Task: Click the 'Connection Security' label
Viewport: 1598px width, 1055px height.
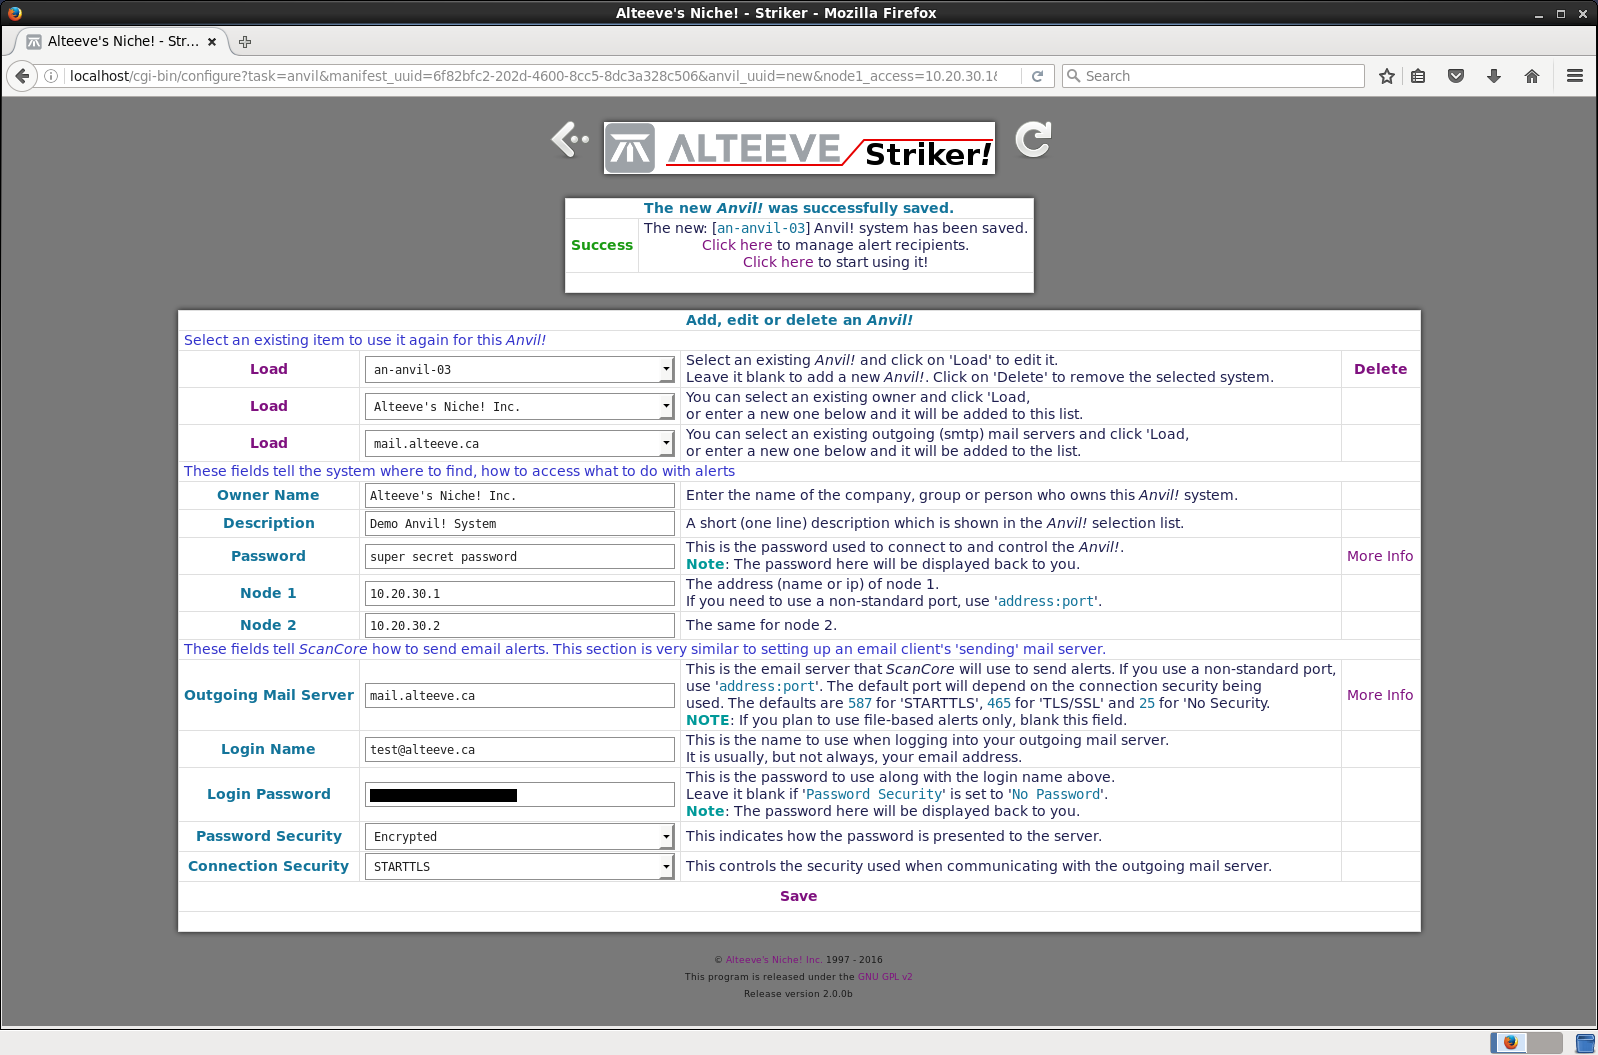Action: 268,866
